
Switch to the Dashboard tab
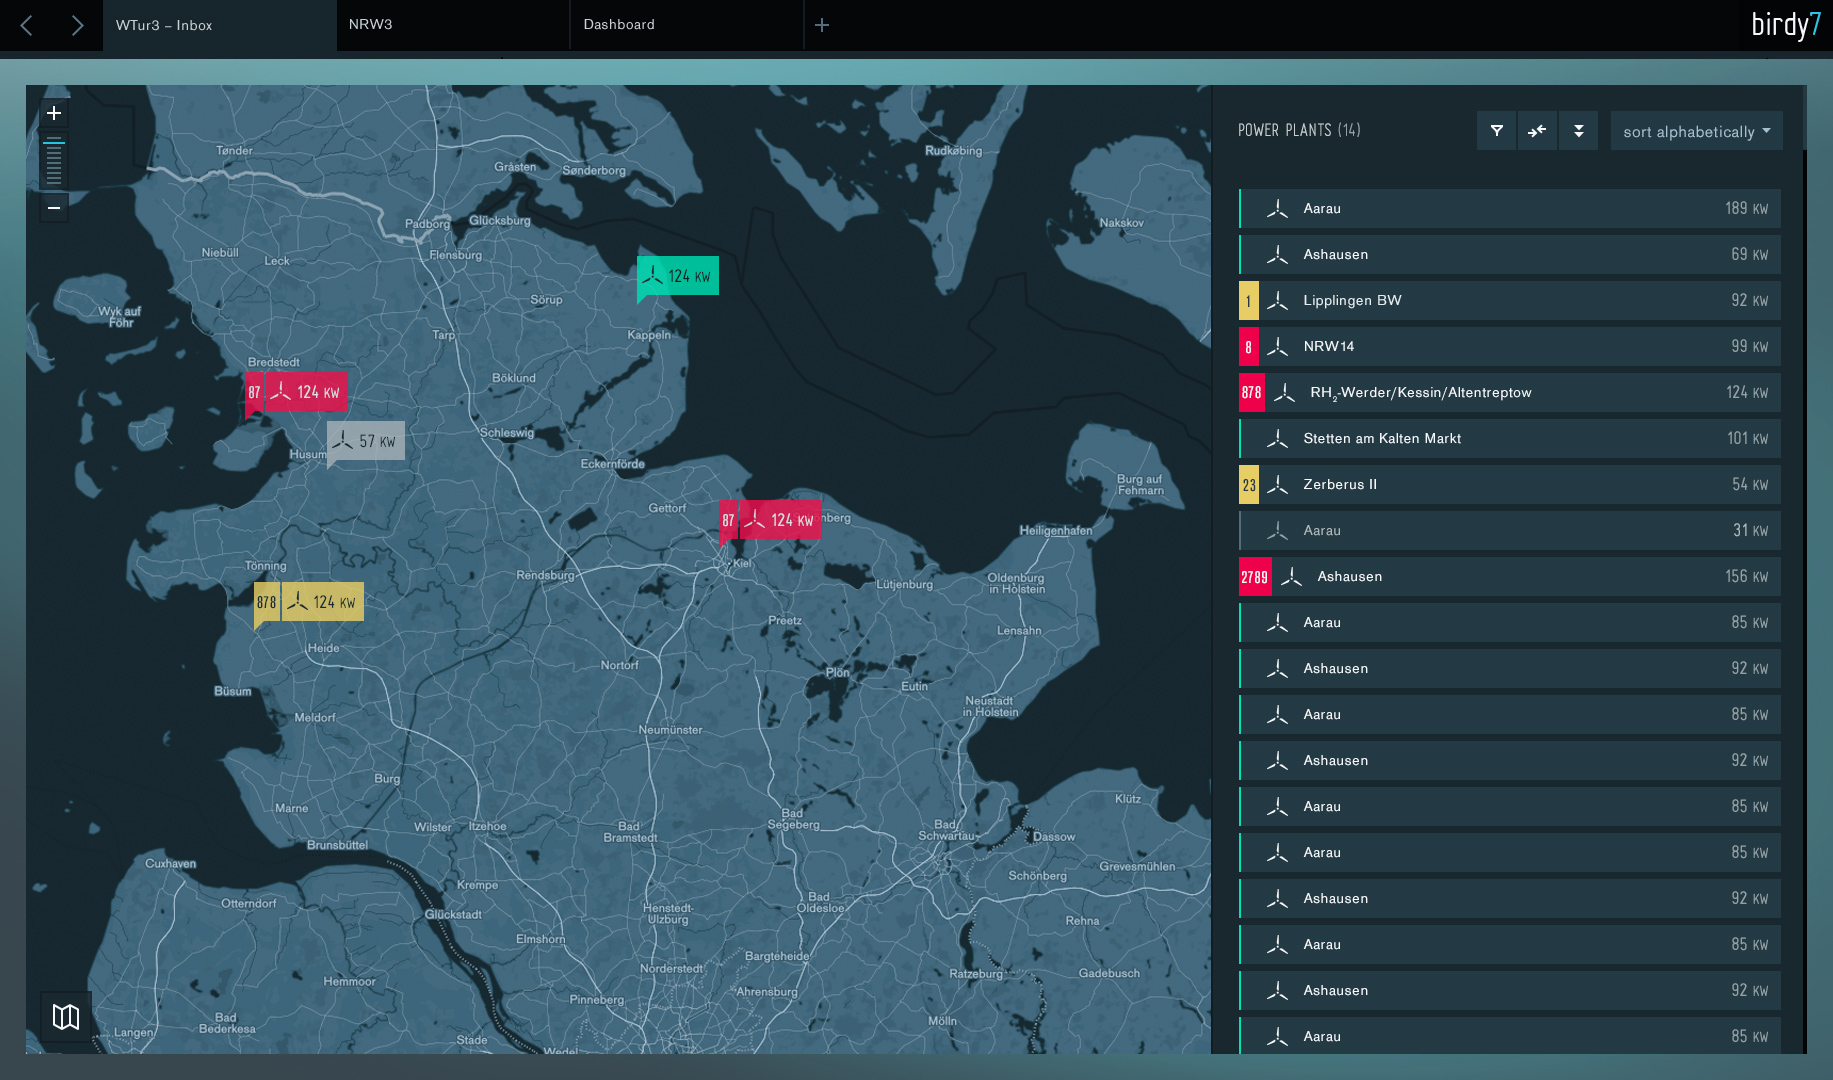pyautogui.click(x=686, y=25)
